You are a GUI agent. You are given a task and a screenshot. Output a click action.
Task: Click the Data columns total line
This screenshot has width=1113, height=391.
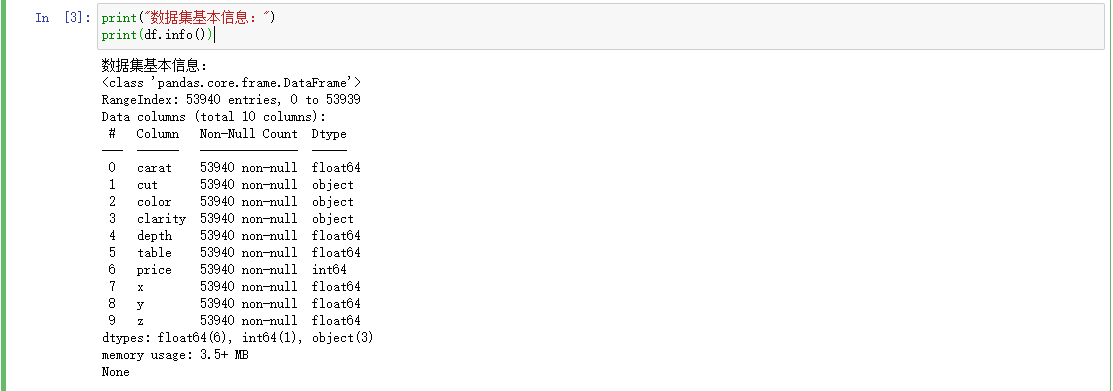(x=214, y=117)
